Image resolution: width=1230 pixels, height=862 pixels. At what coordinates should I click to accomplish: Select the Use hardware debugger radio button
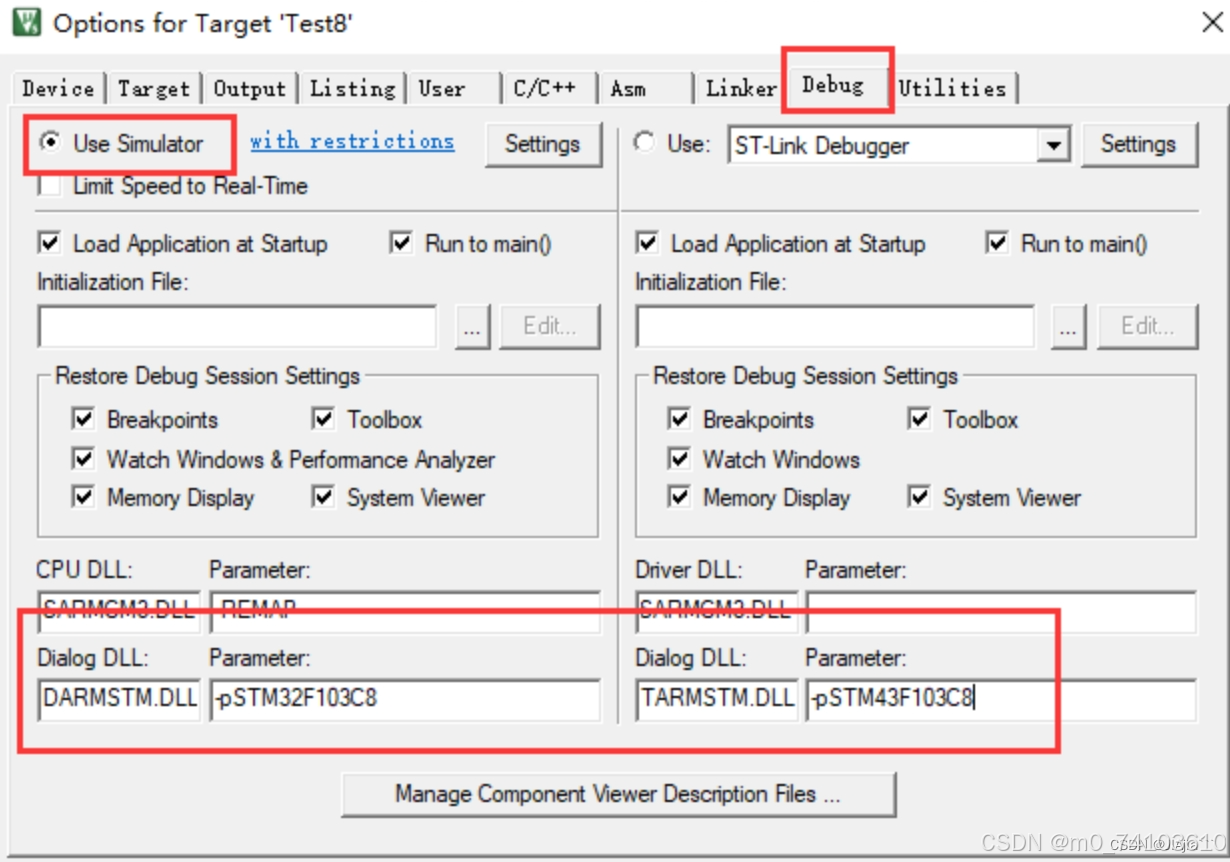pyautogui.click(x=646, y=143)
